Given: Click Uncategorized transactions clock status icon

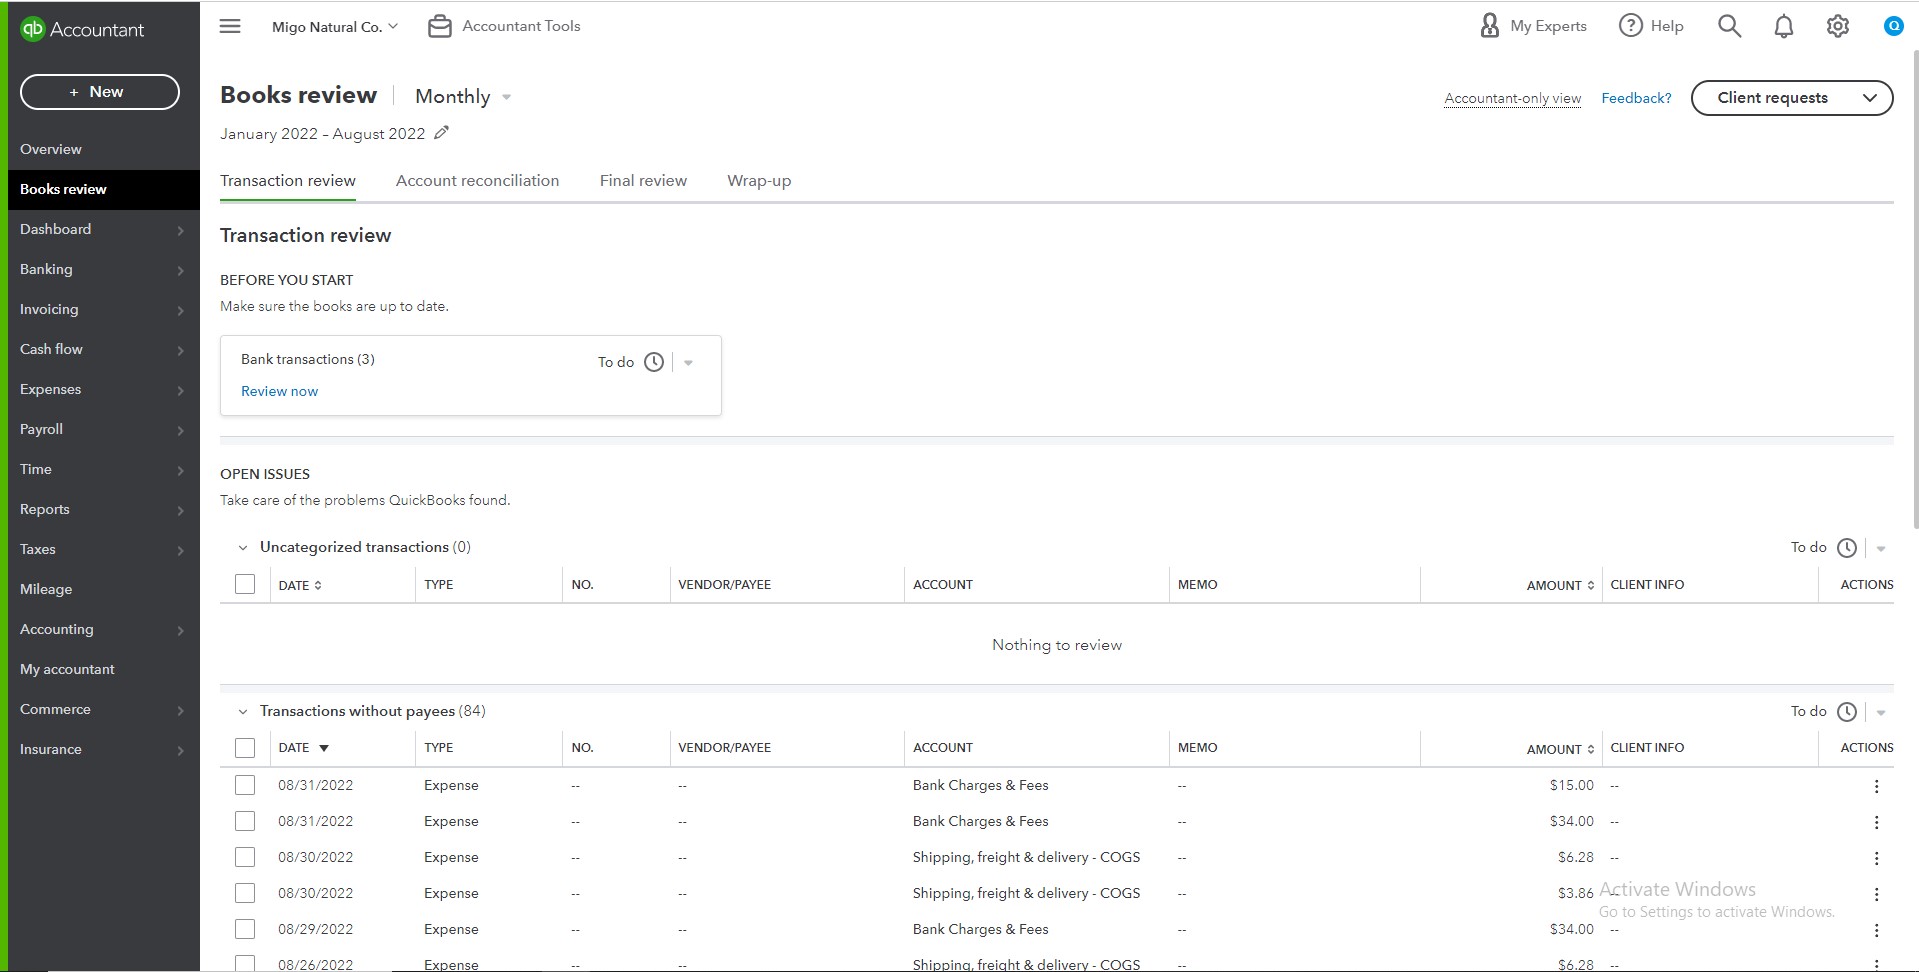Looking at the screenshot, I should pos(1847,548).
